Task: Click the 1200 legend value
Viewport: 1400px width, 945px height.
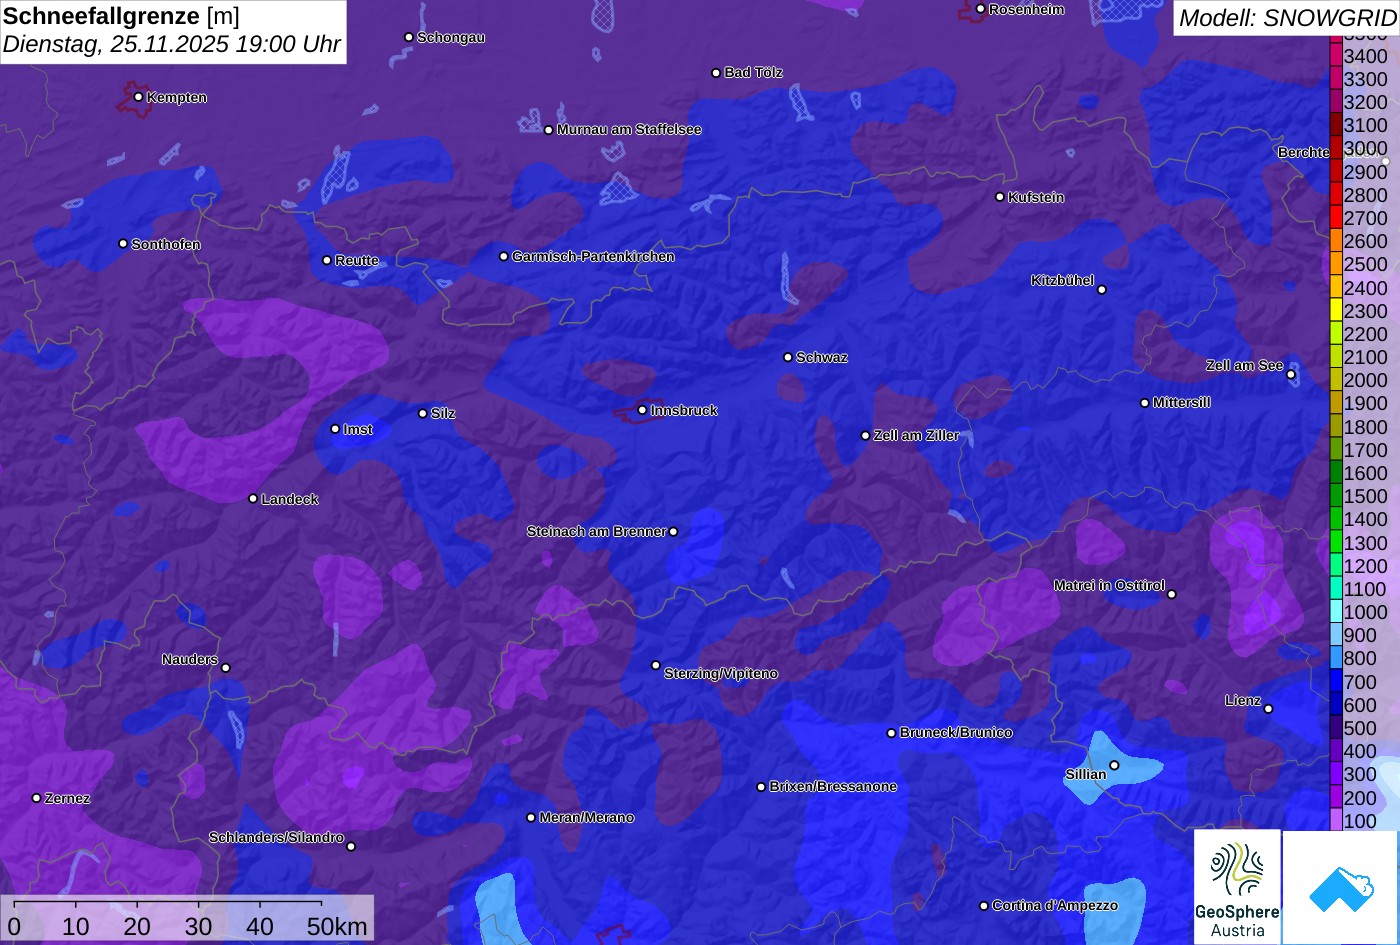Action: click(x=1366, y=566)
